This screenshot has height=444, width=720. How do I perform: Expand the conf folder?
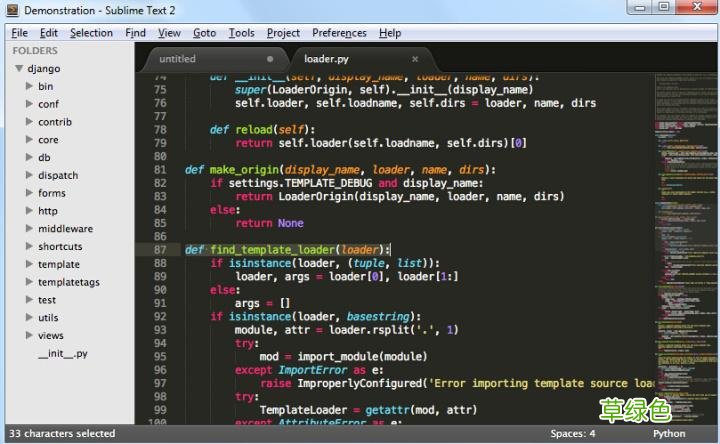(x=29, y=104)
